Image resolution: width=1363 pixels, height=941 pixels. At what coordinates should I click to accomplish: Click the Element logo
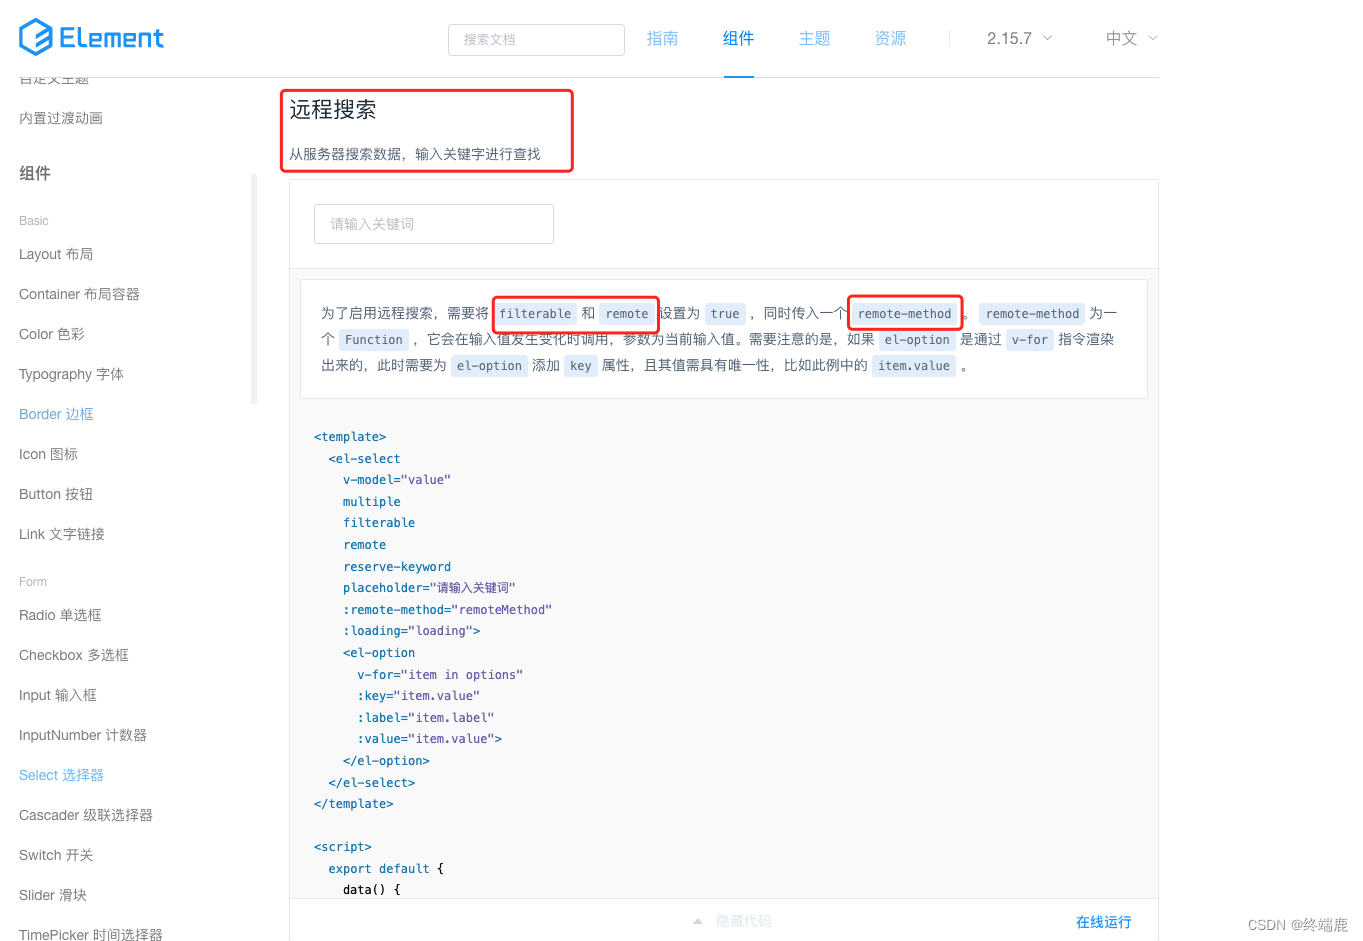click(x=91, y=38)
